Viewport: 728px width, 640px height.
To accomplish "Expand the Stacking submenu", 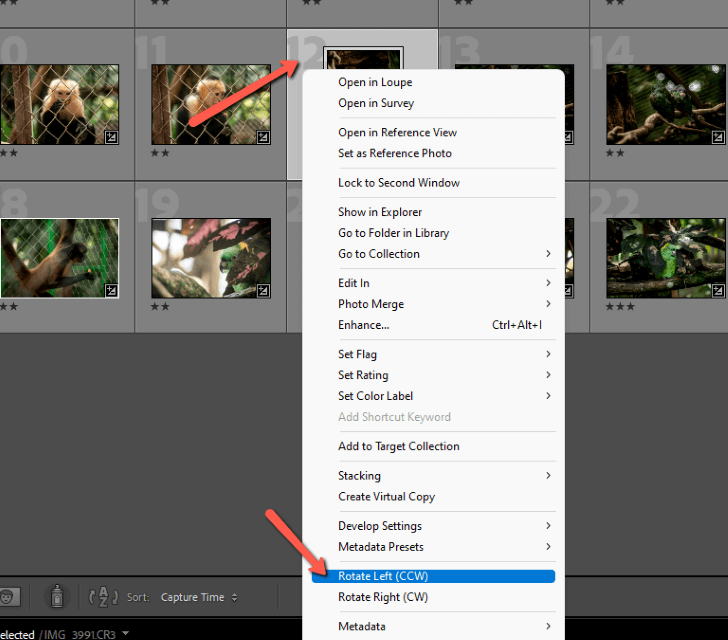I will coord(433,476).
